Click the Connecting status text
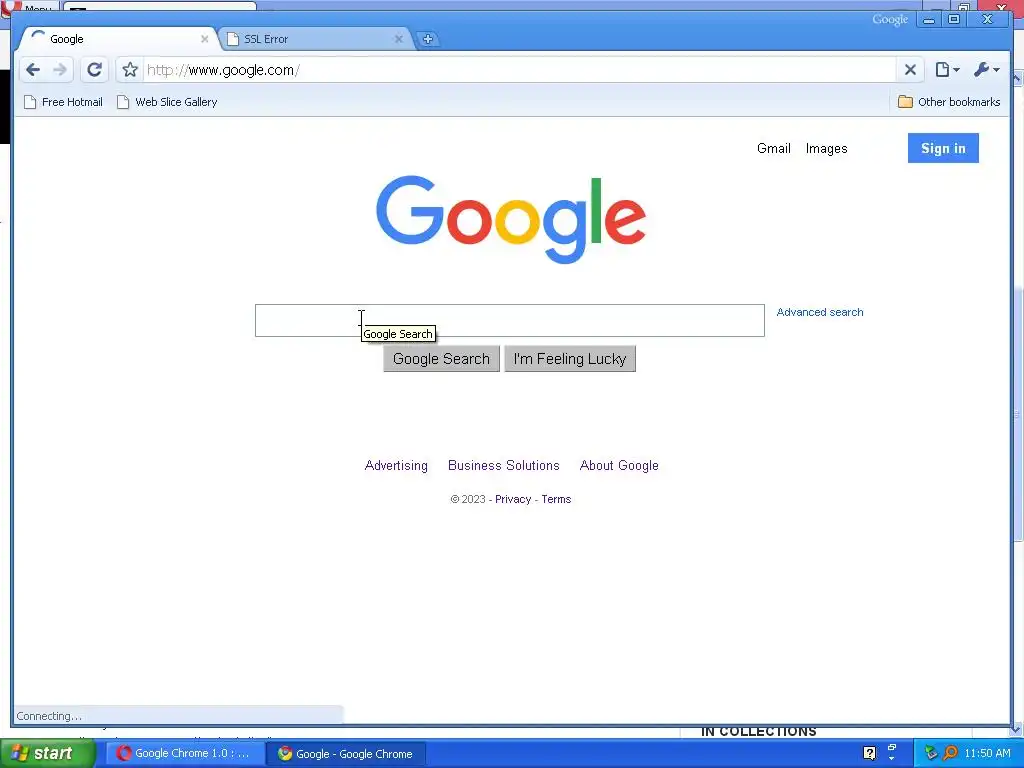The height and width of the screenshot is (768, 1024). [x=48, y=716]
